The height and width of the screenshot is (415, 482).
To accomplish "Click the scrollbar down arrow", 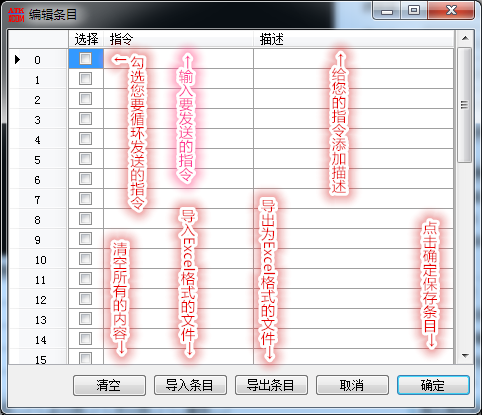I will pyautogui.click(x=465, y=356).
